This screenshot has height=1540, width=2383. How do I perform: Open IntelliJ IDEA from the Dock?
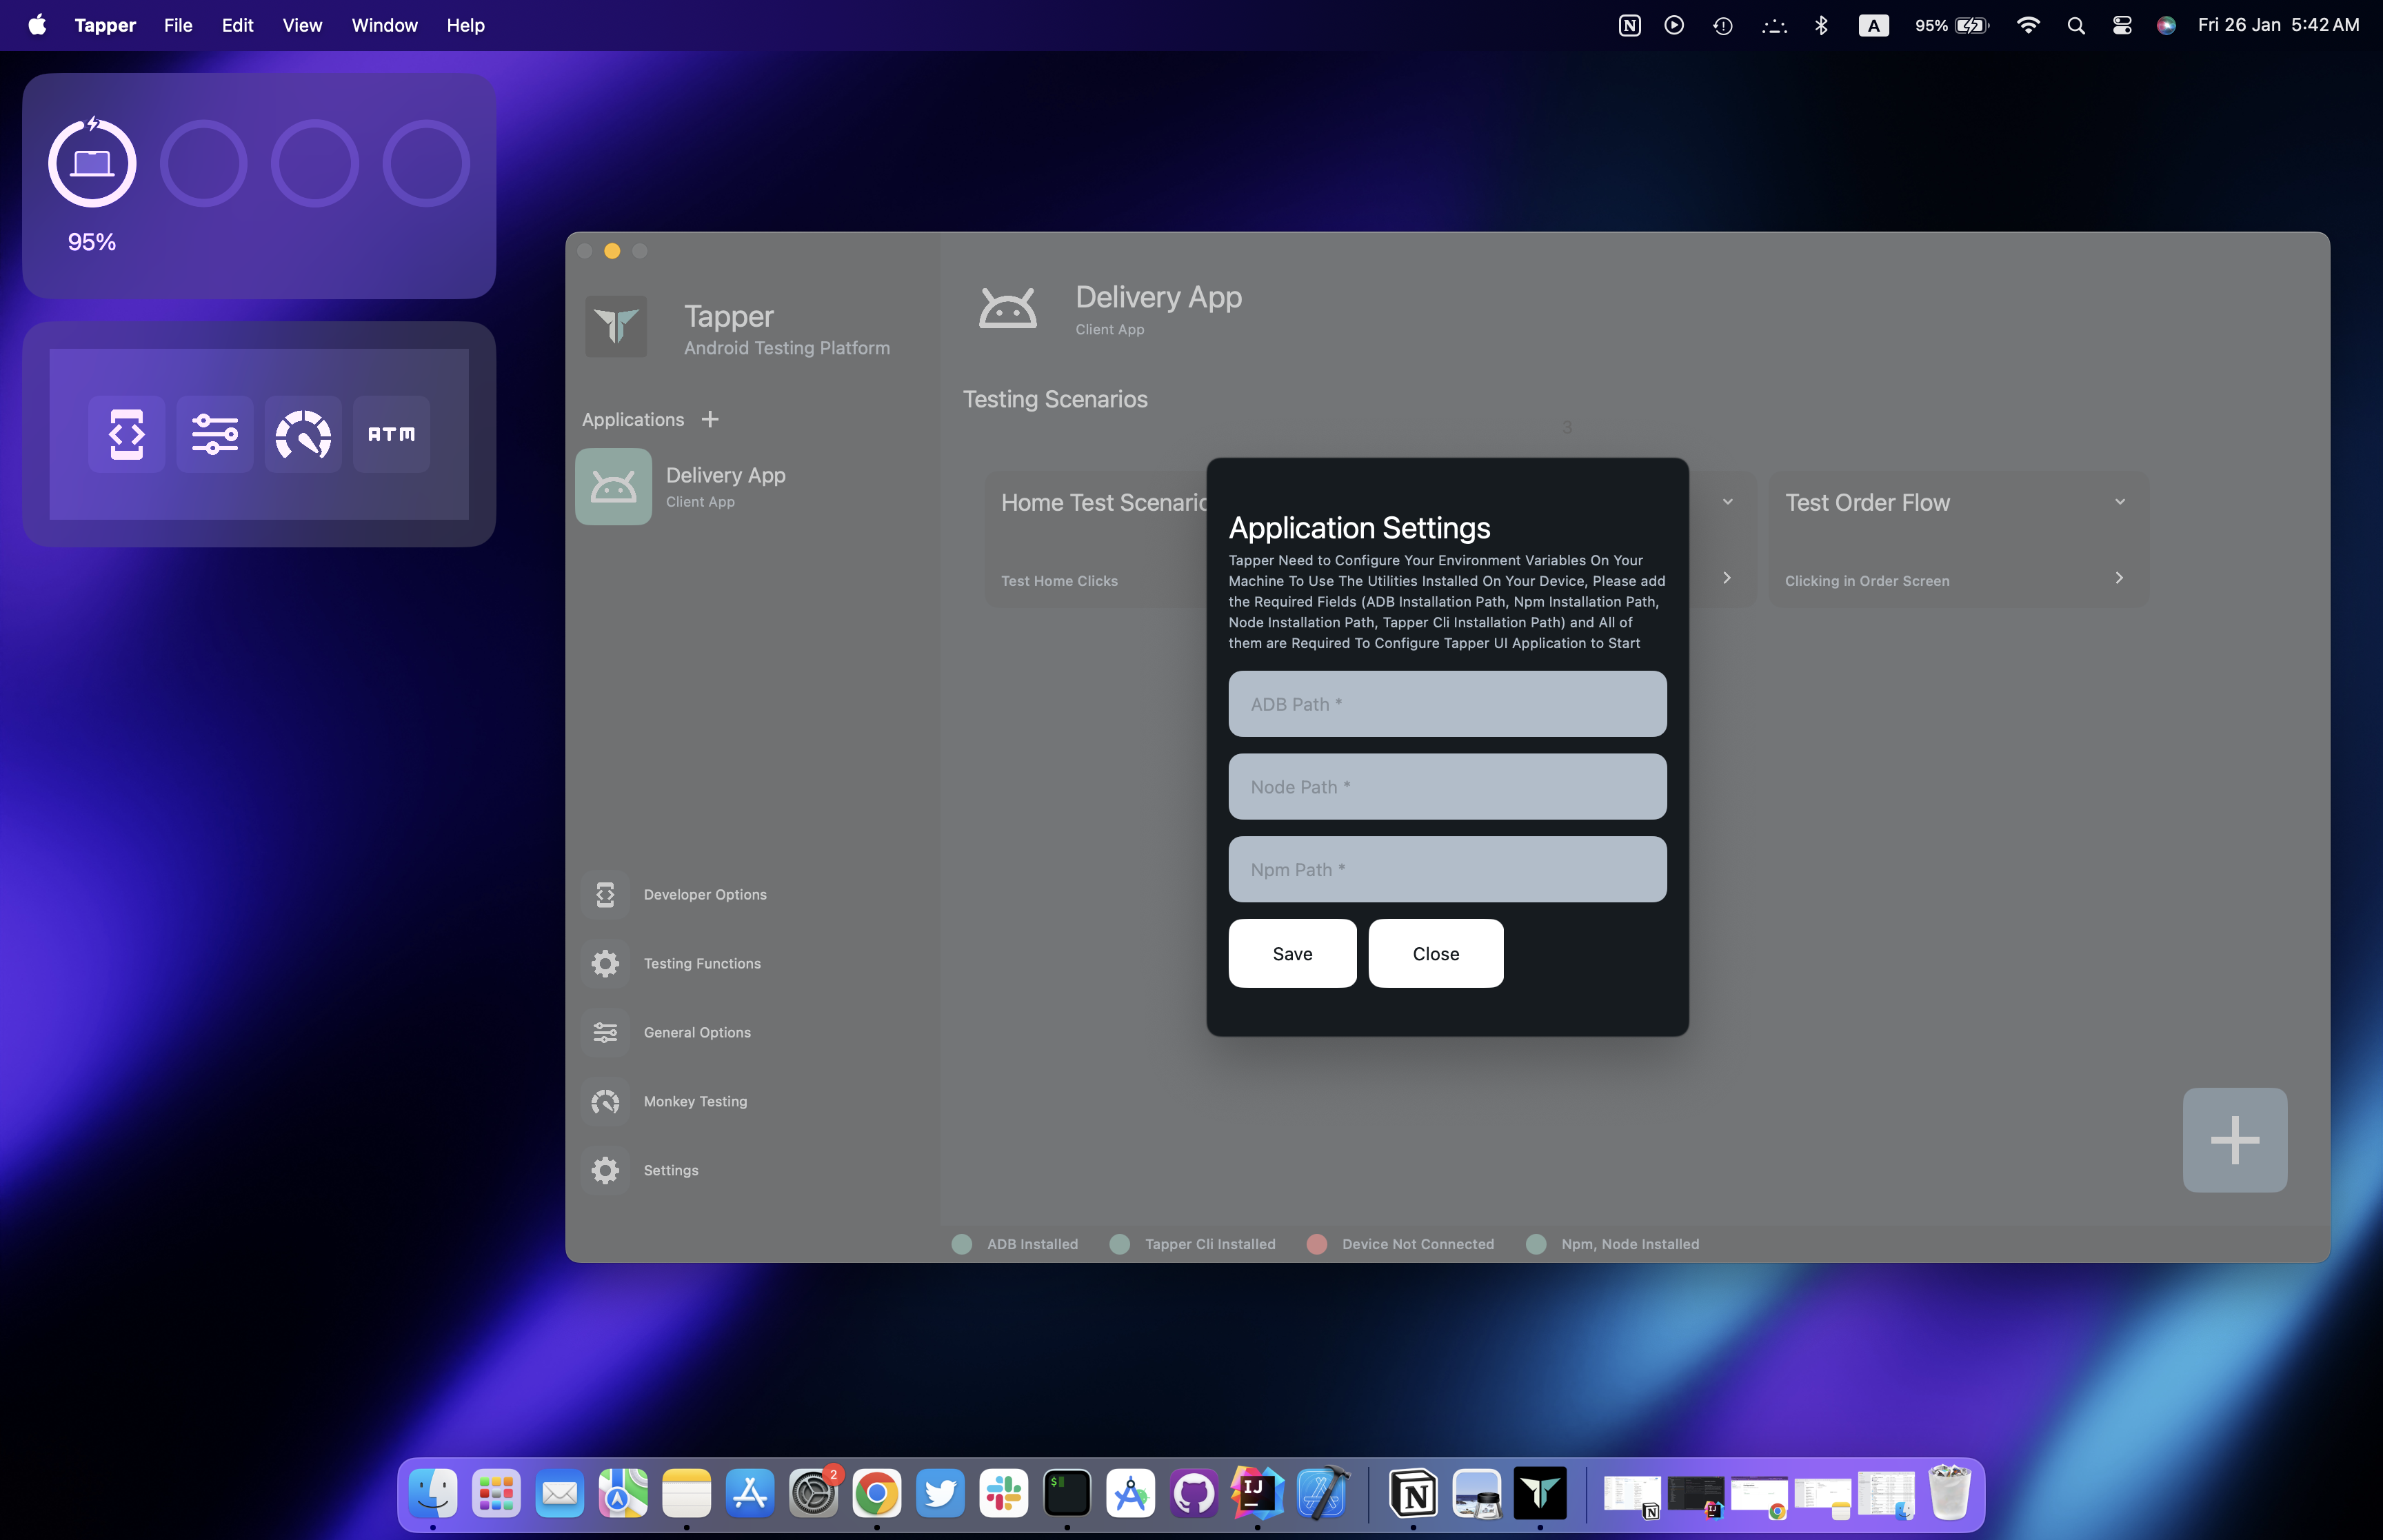pos(1257,1494)
